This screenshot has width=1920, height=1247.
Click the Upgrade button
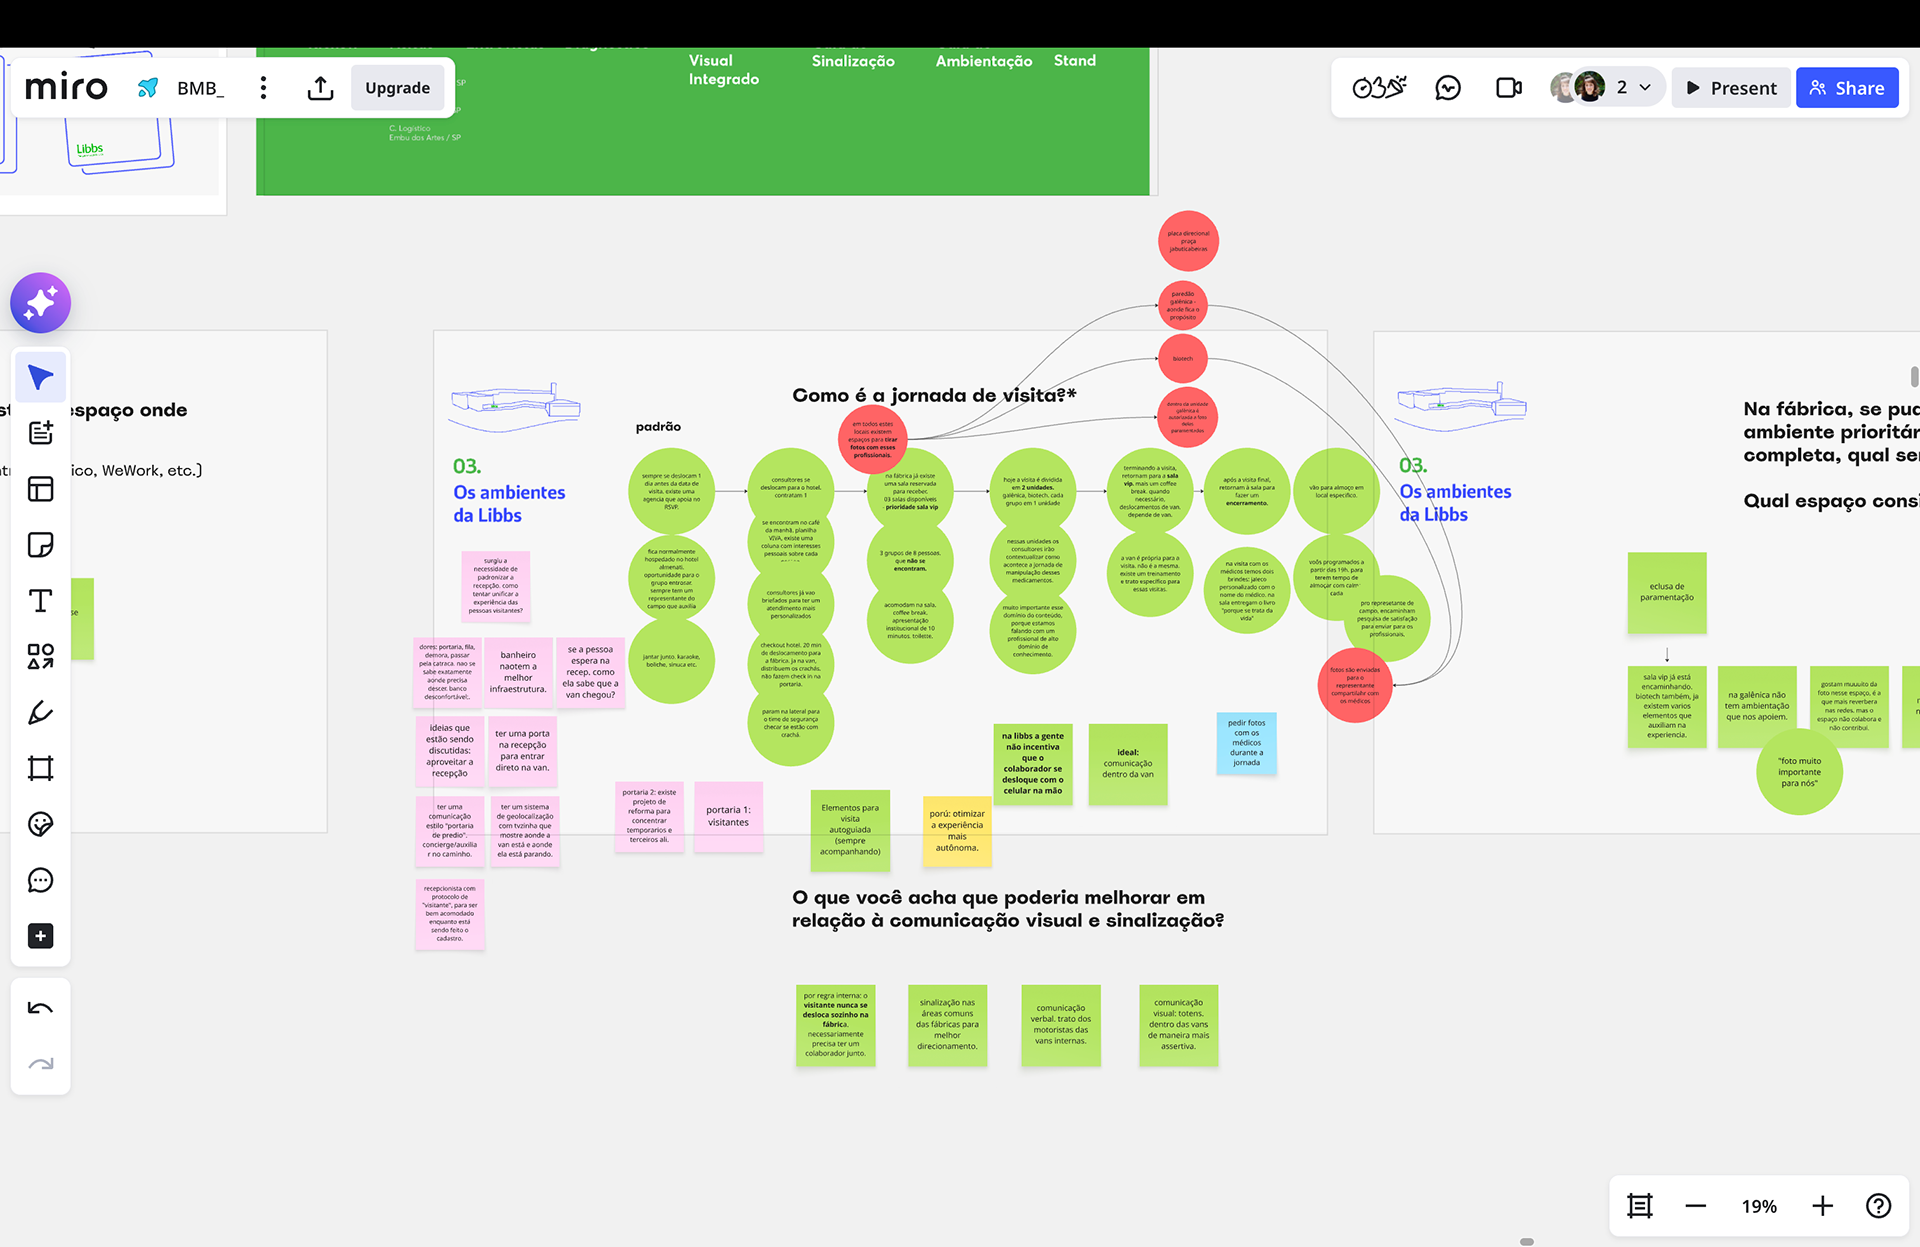[x=397, y=88]
